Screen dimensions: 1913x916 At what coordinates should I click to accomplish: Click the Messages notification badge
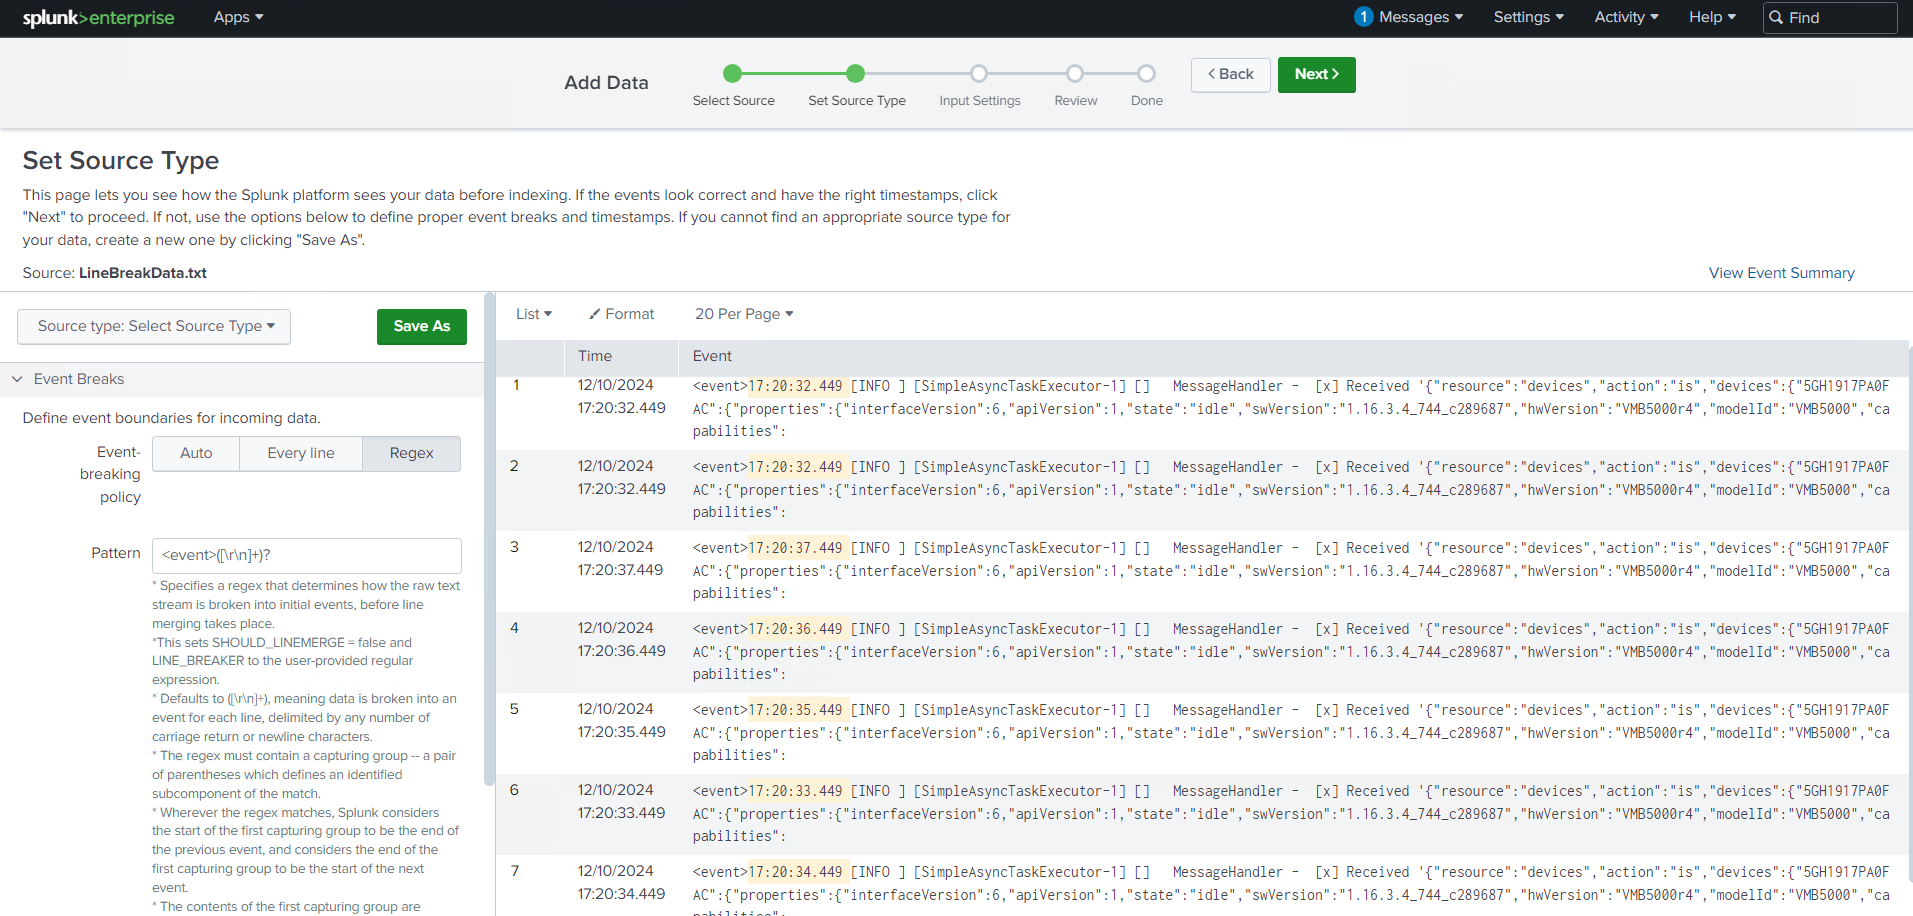pos(1363,17)
